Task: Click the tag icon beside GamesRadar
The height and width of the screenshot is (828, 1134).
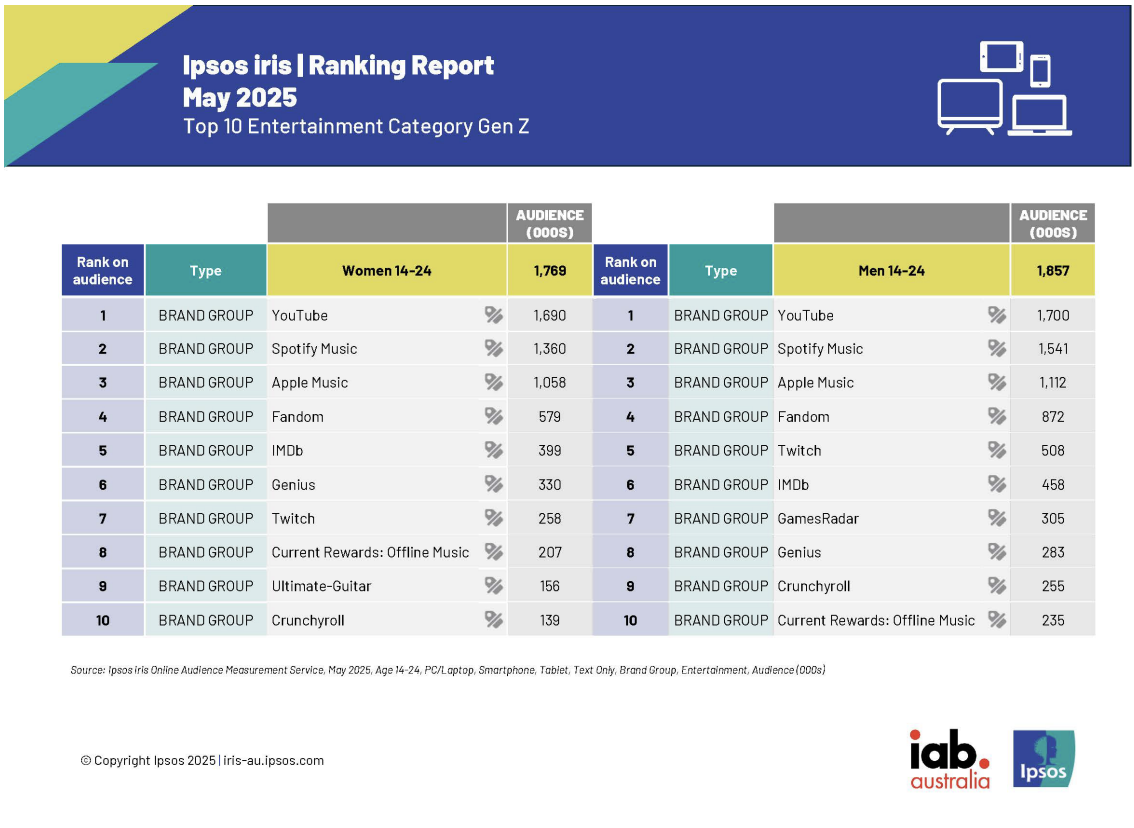Action: [x=997, y=518]
